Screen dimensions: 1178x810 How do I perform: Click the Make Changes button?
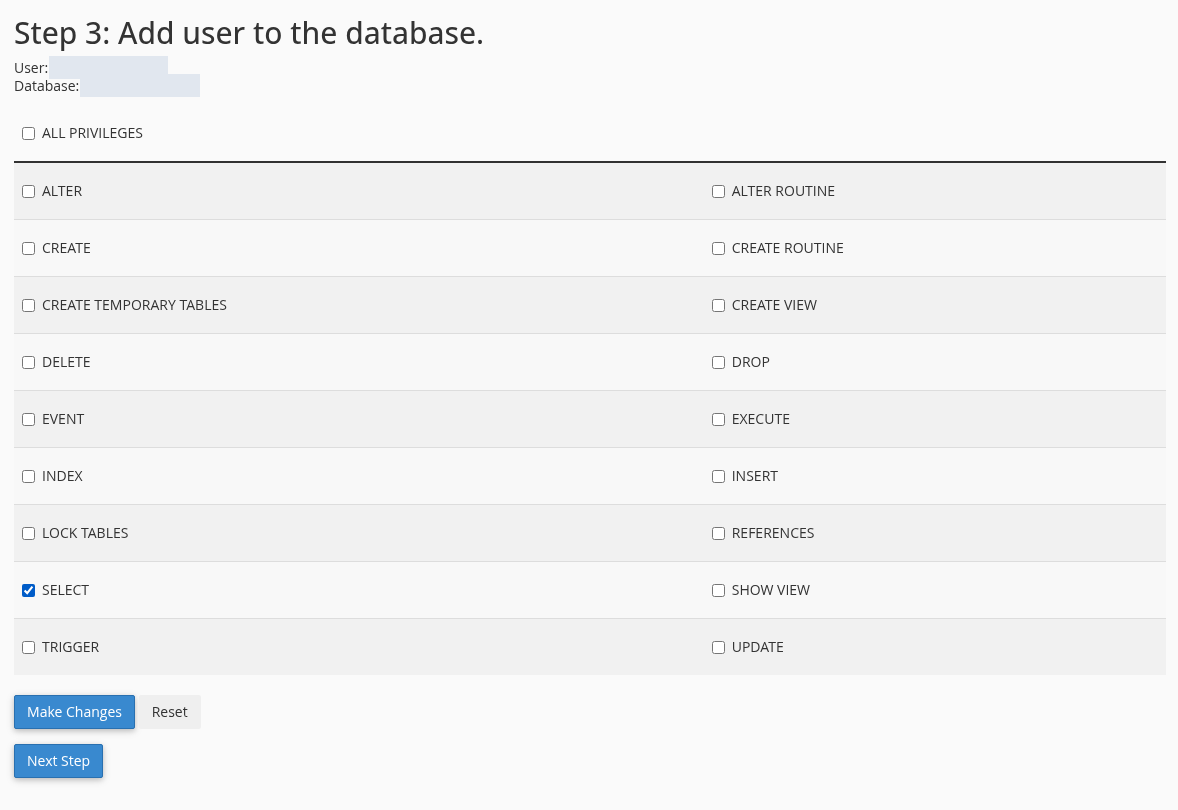click(x=74, y=712)
